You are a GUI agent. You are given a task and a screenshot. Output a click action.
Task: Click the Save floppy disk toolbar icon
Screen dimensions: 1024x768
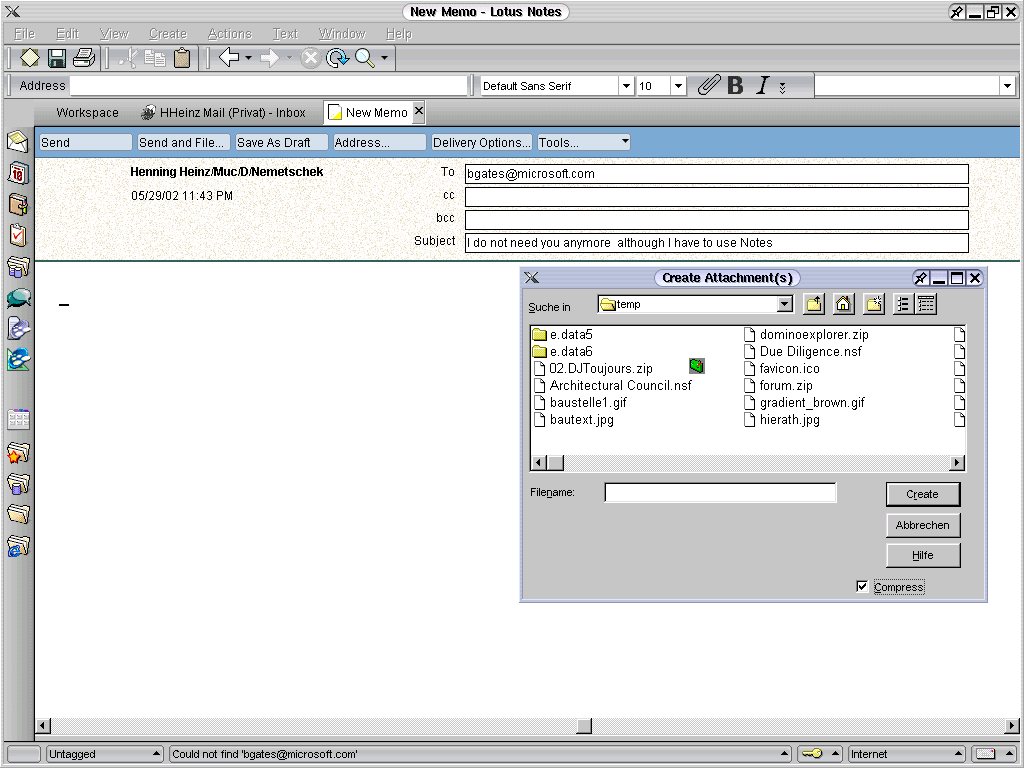pos(57,58)
